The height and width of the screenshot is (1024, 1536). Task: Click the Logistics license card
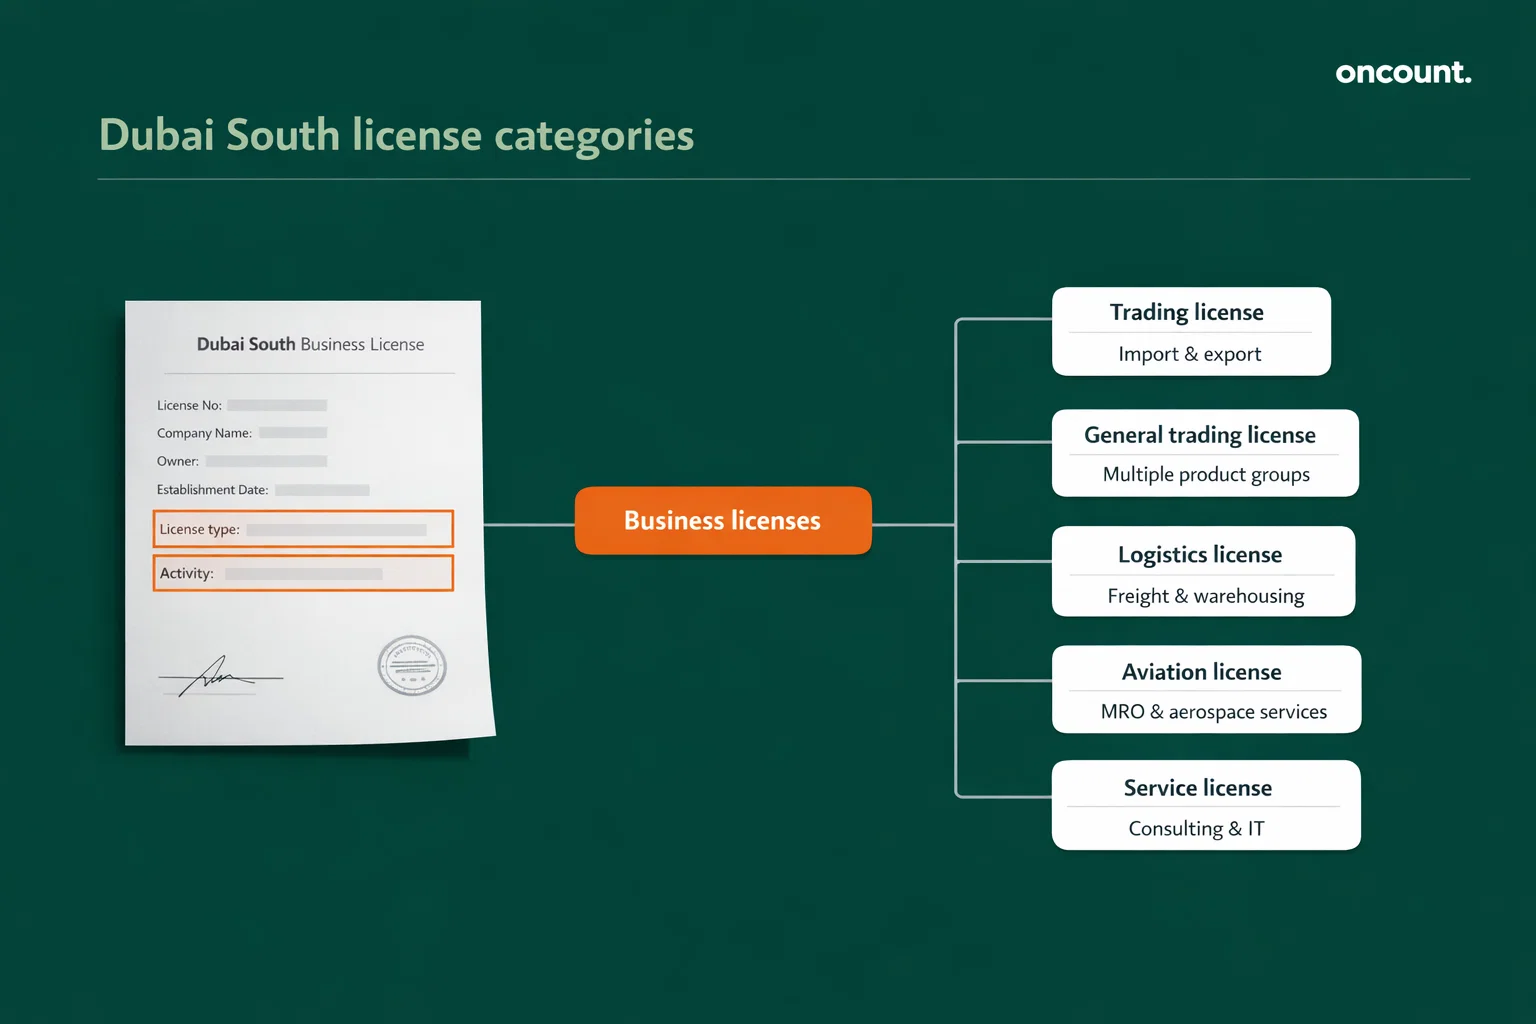(1204, 571)
